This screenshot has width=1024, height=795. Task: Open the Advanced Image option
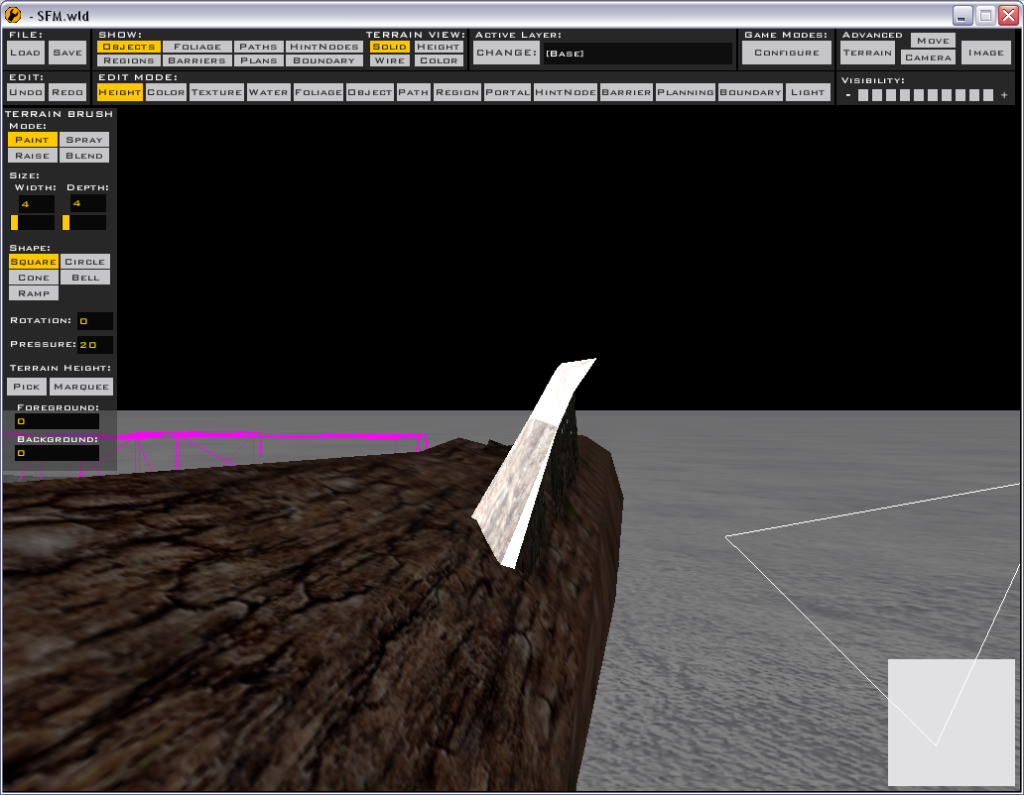(x=986, y=53)
